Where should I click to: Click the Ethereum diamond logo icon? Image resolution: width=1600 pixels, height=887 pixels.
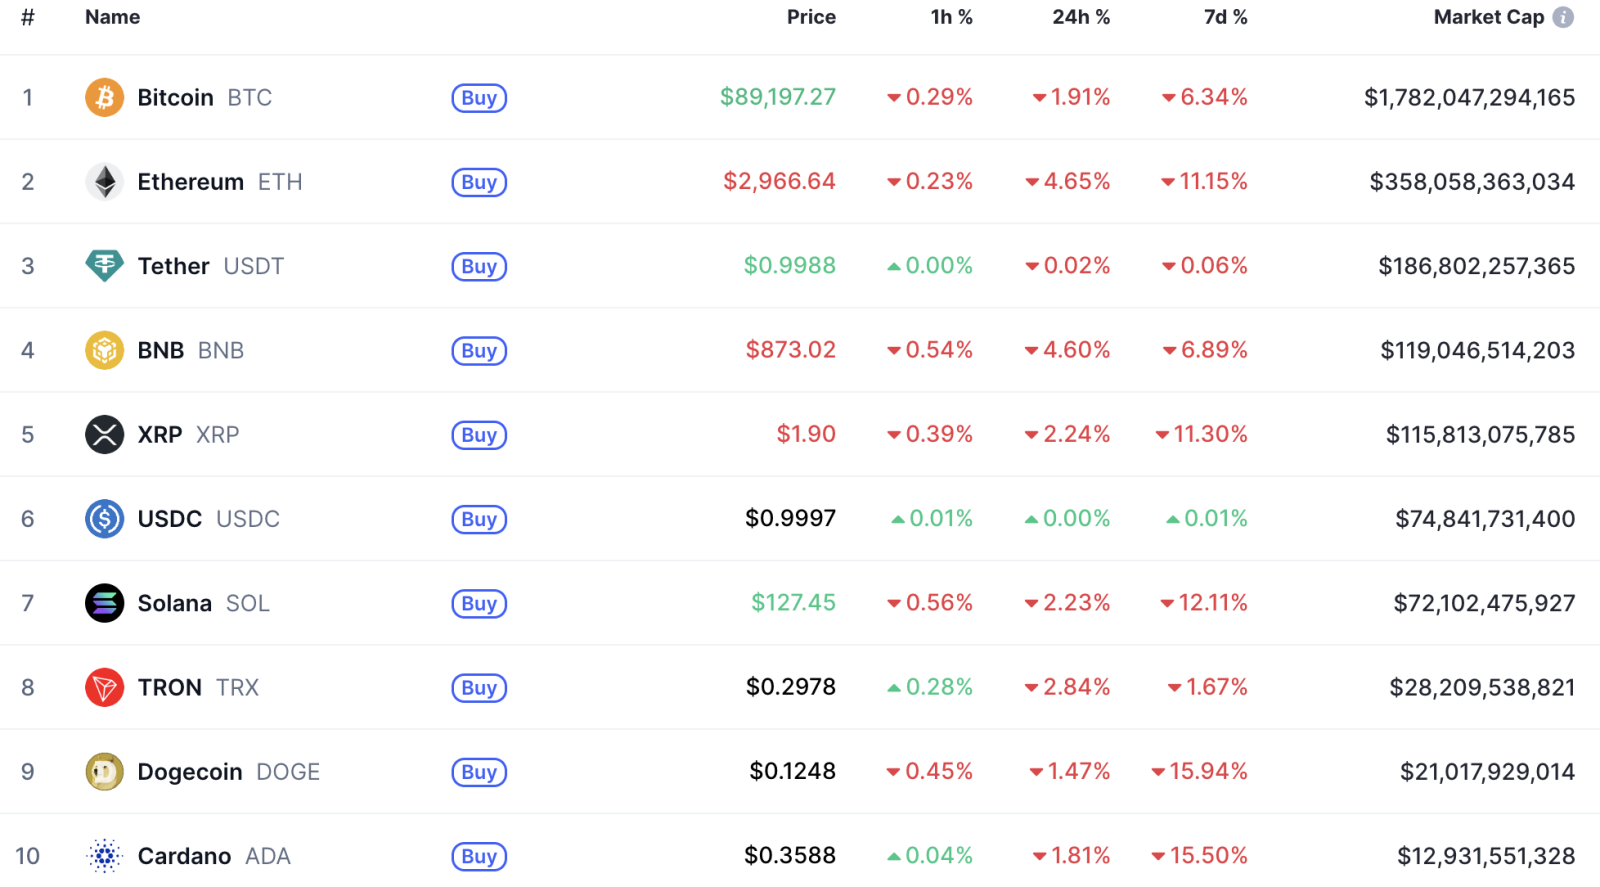coord(104,182)
